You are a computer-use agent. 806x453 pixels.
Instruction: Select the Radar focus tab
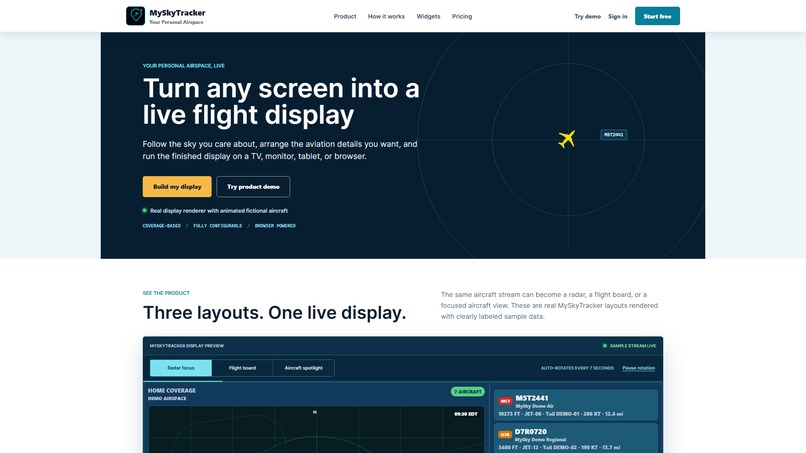click(x=181, y=368)
